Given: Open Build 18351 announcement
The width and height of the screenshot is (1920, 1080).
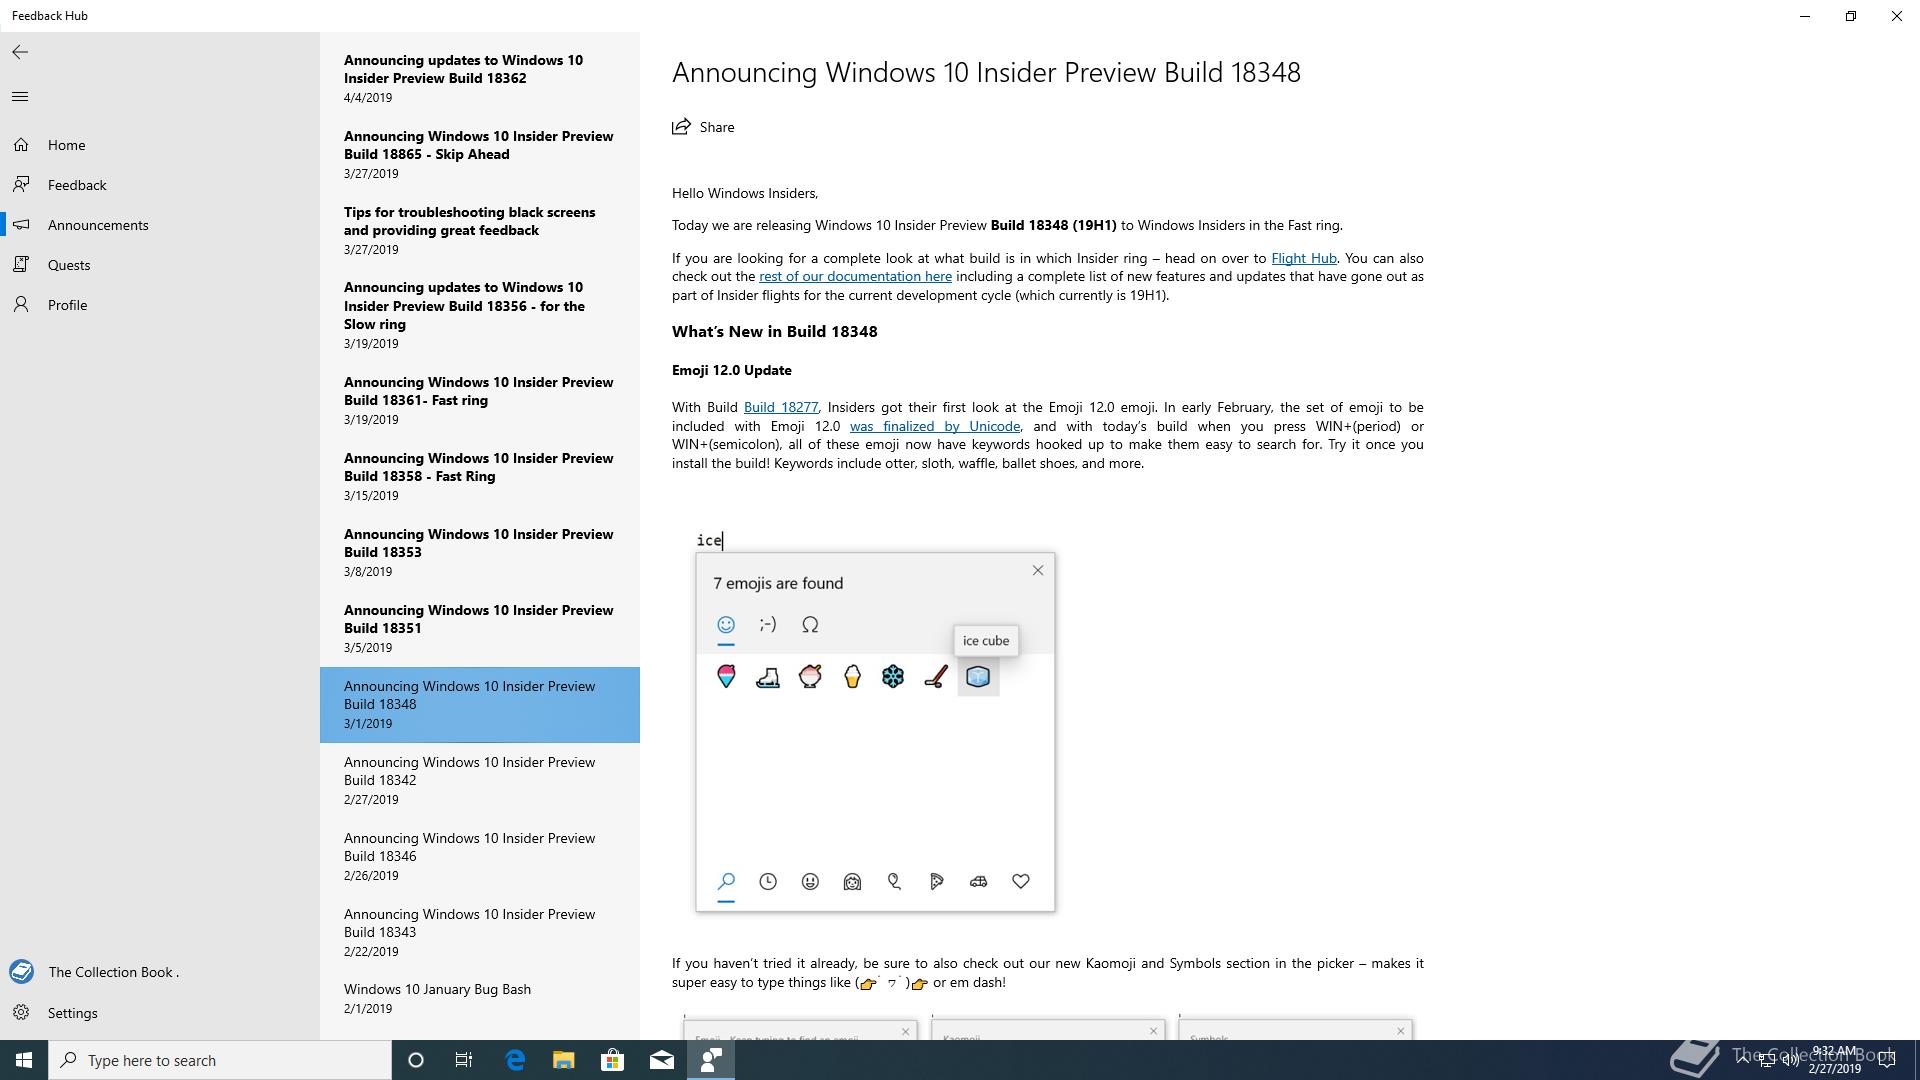Looking at the screenshot, I should (x=480, y=628).
